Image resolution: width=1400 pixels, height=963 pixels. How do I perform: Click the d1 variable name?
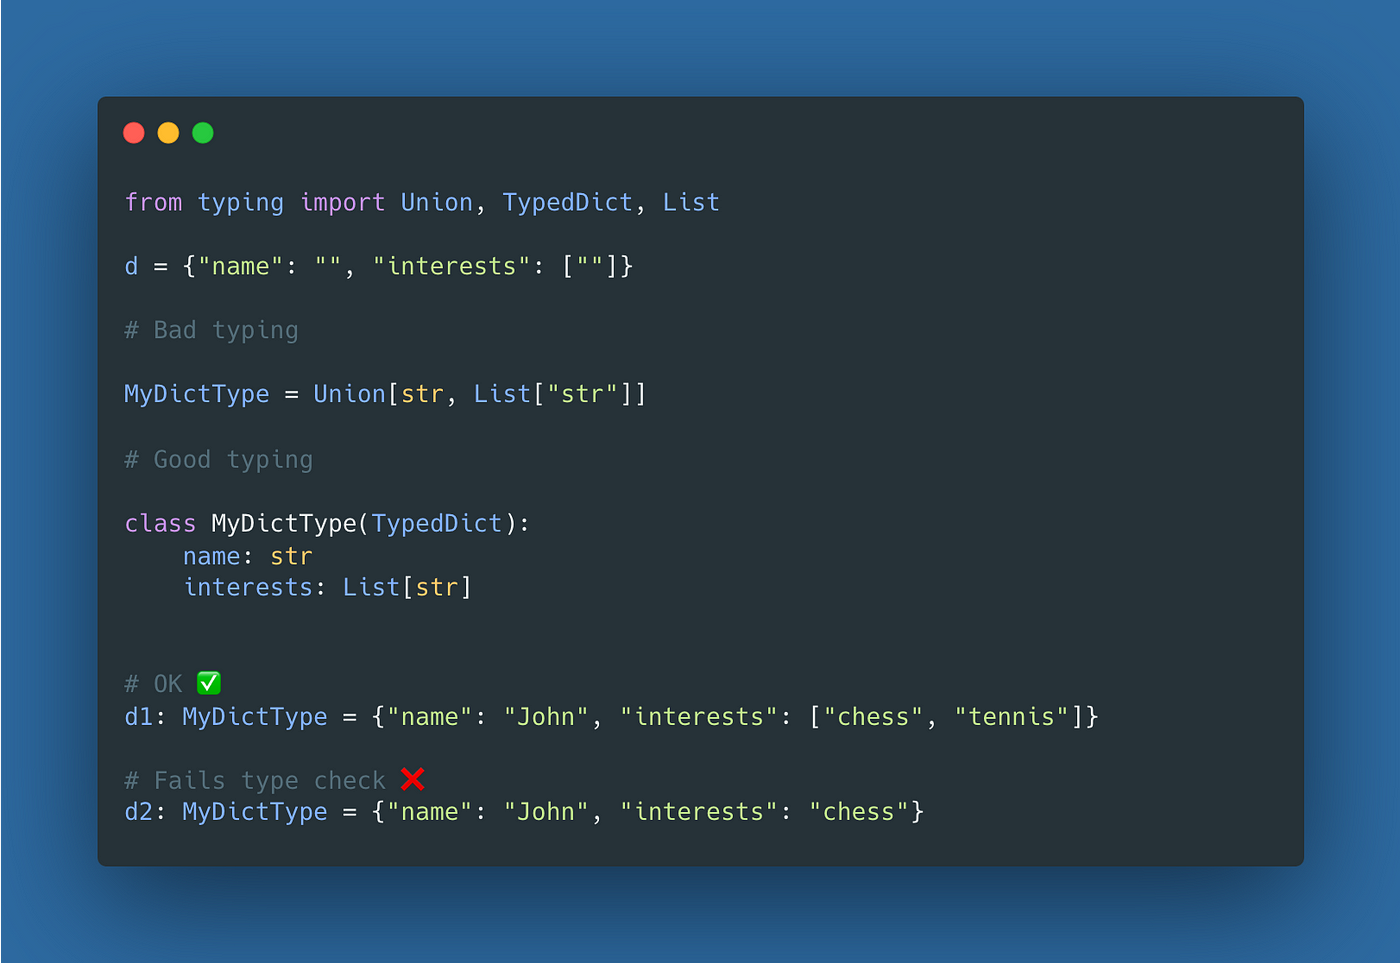click(138, 716)
